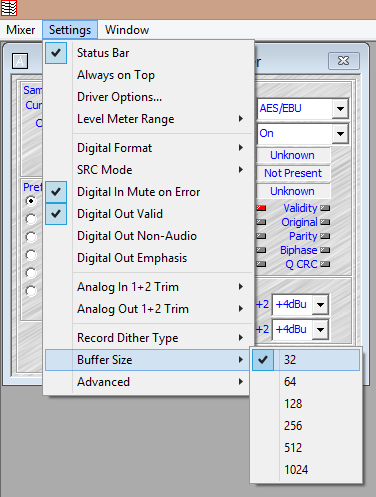Click the red mixer application icon
Screen dimensions: 376x497
point(9,8)
